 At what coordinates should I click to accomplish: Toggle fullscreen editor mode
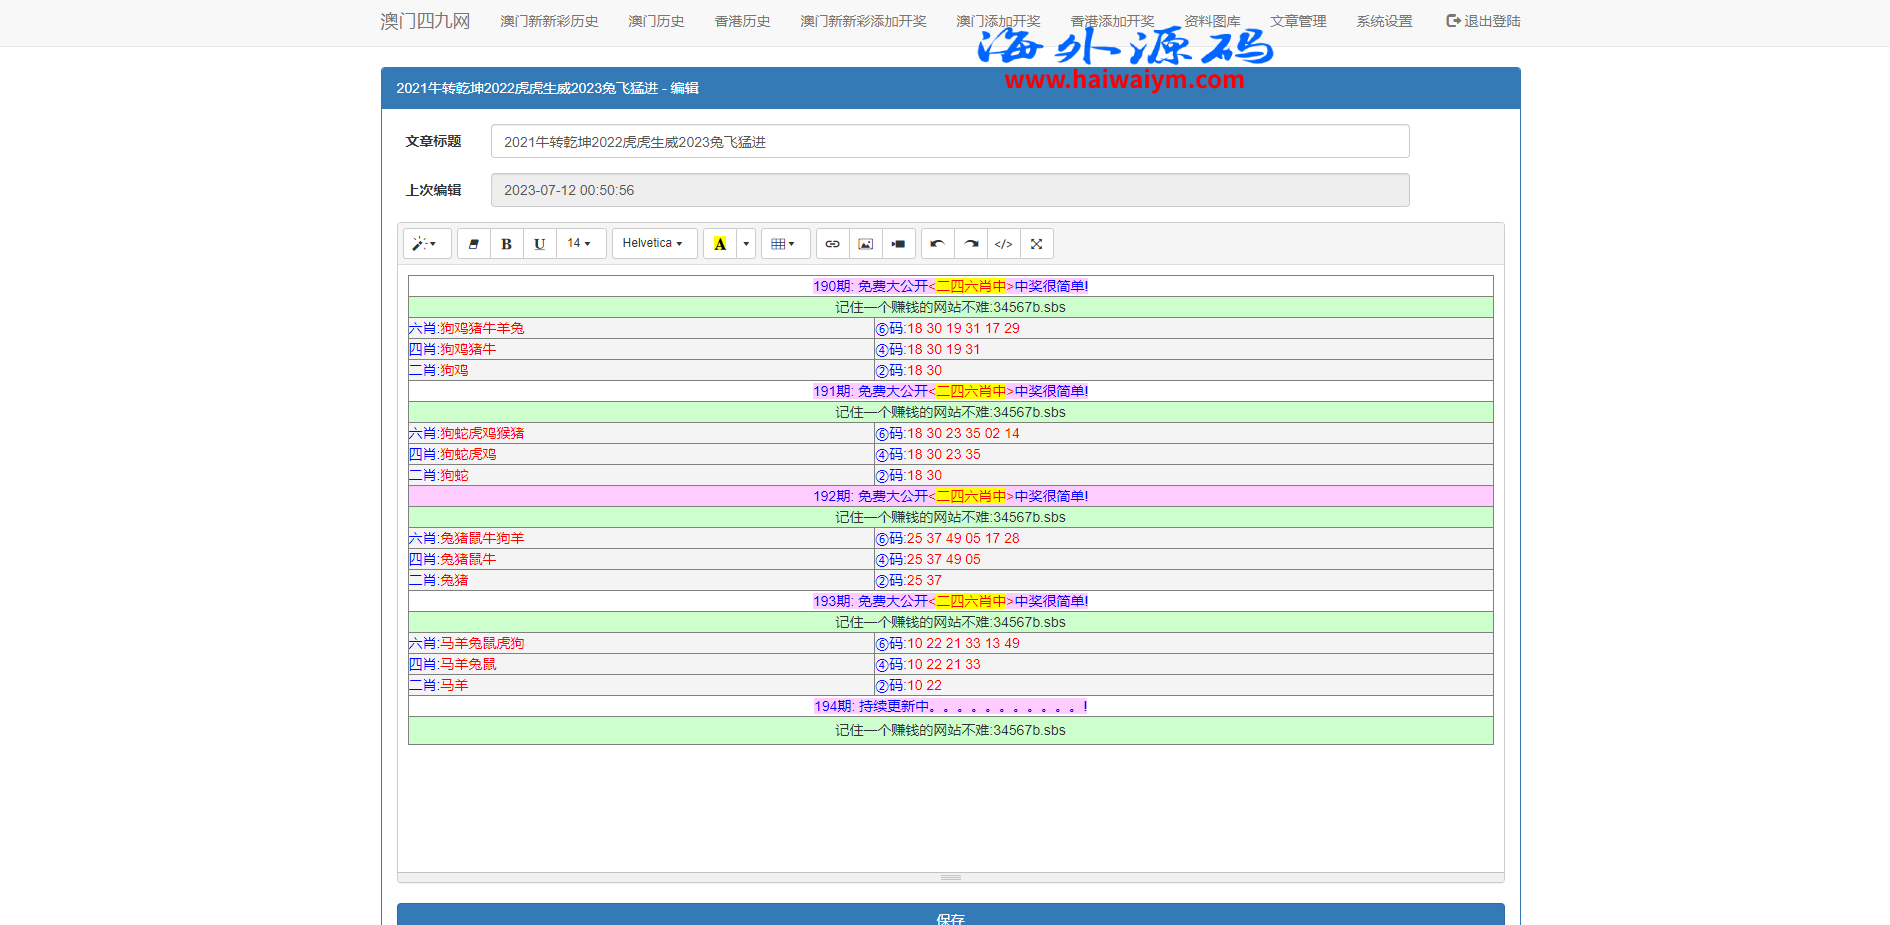(x=1037, y=244)
